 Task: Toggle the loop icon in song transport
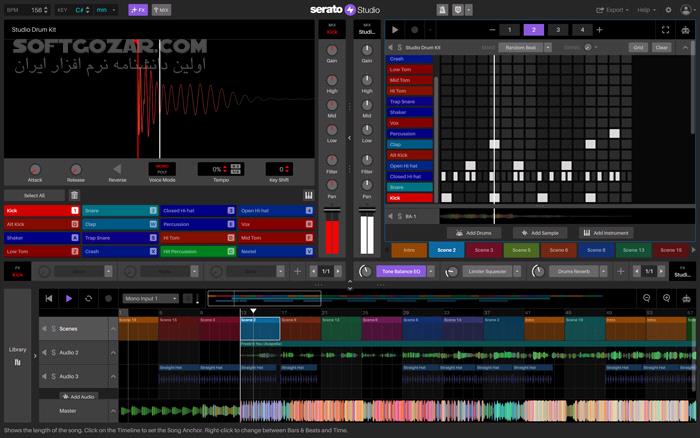tap(88, 299)
